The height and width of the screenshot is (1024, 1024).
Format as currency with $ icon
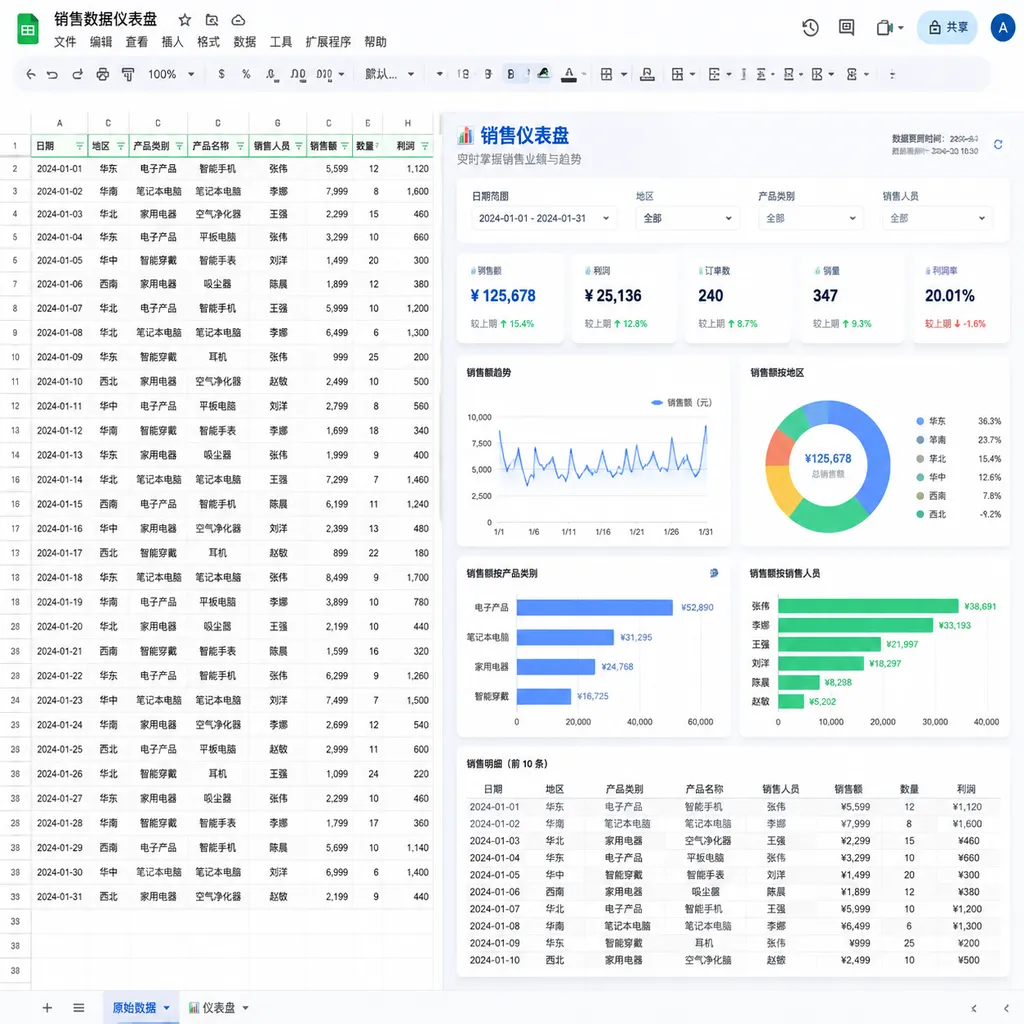pyautogui.click(x=221, y=74)
